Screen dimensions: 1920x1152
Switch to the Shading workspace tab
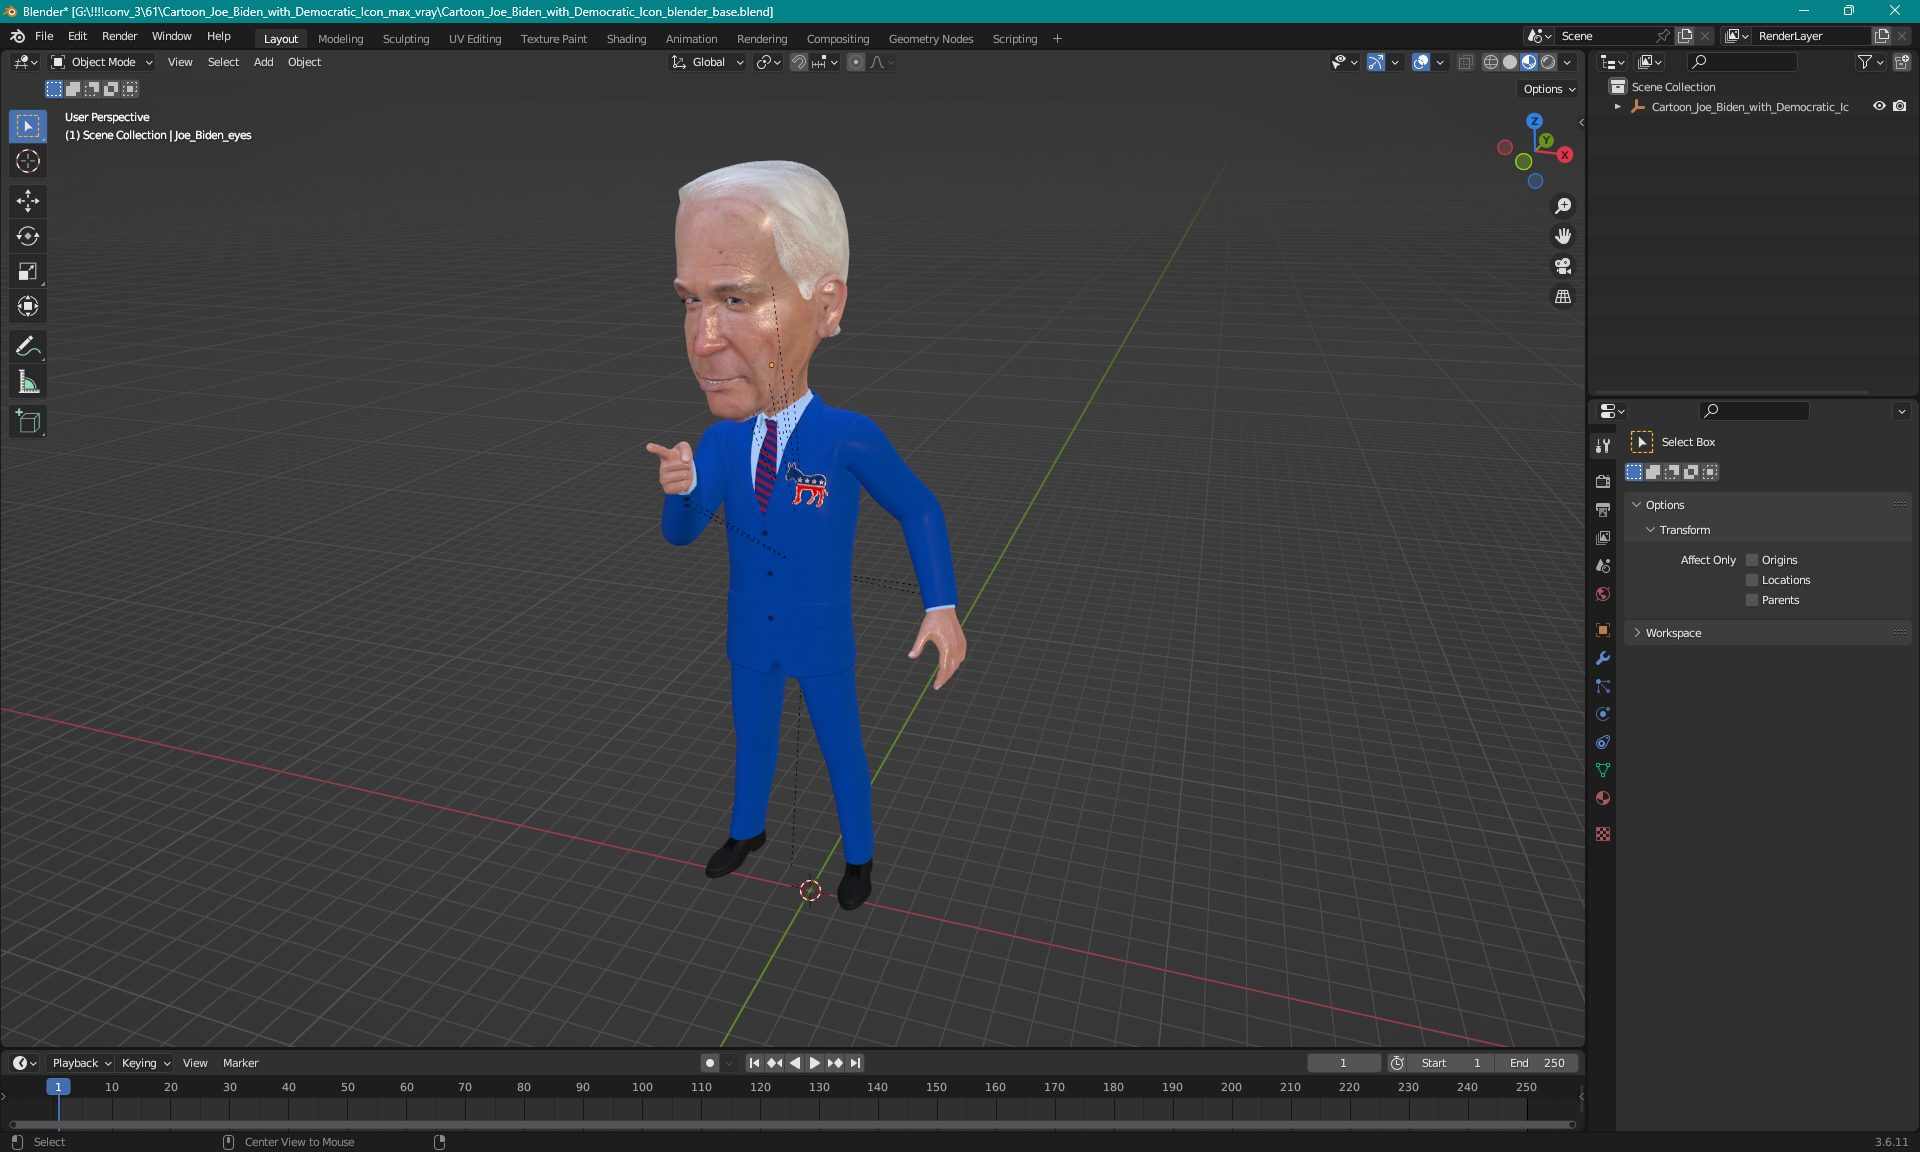[626, 39]
